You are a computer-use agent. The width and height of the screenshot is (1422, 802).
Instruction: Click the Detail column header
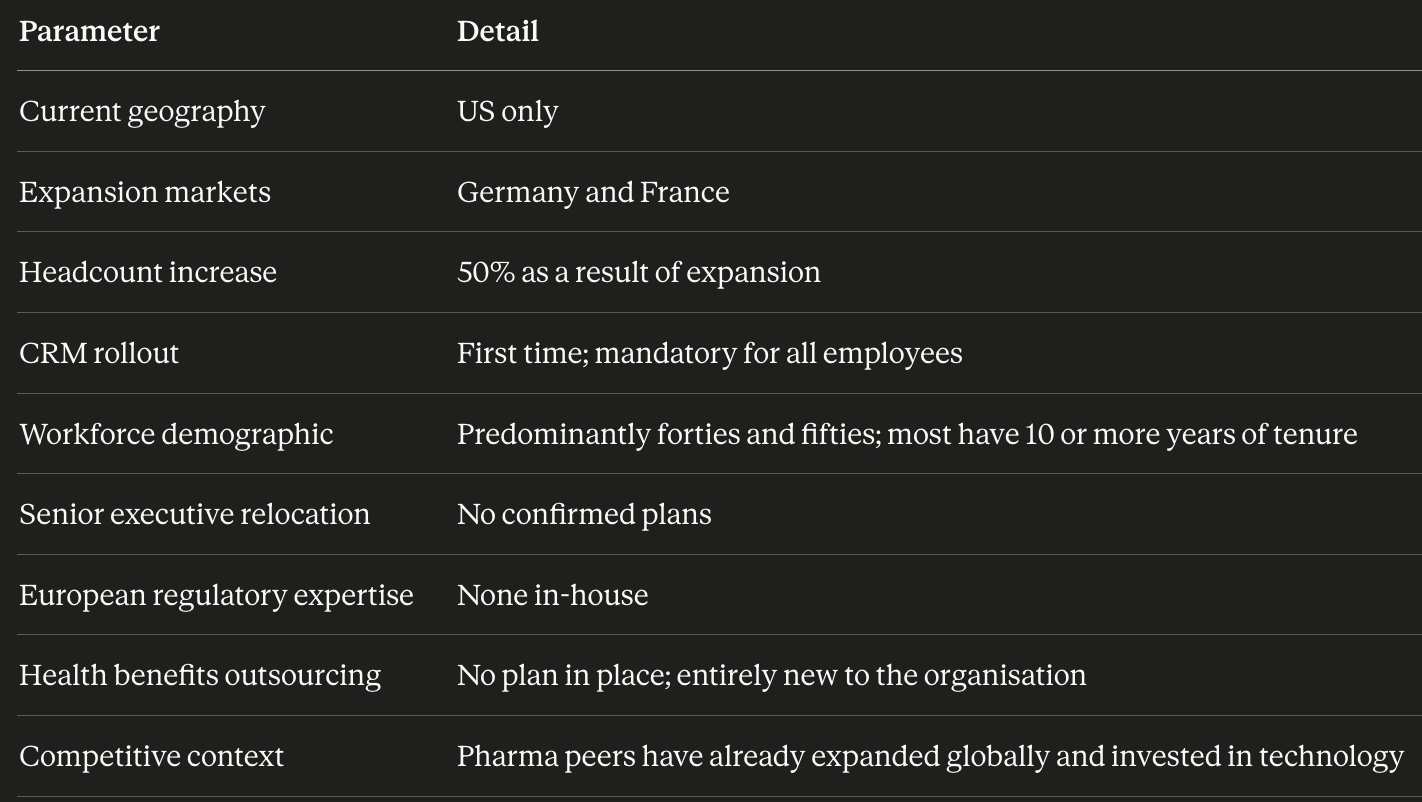point(498,32)
